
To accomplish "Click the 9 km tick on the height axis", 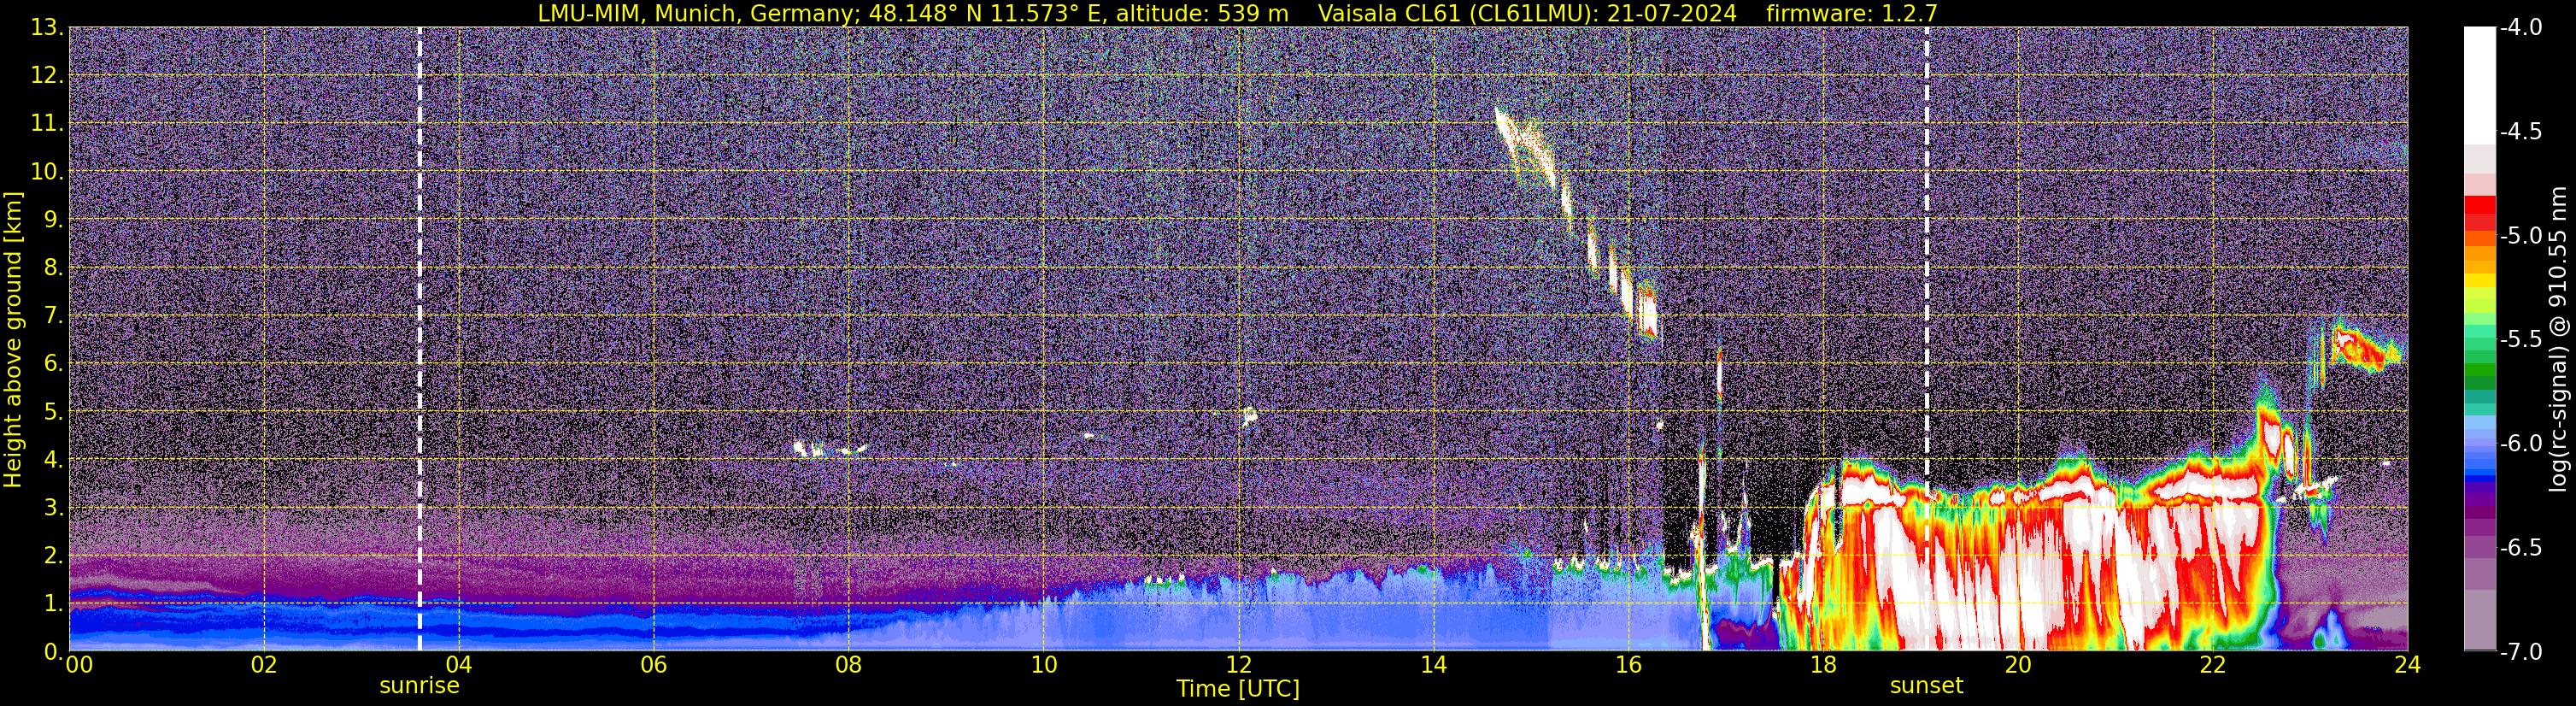I will point(53,219).
